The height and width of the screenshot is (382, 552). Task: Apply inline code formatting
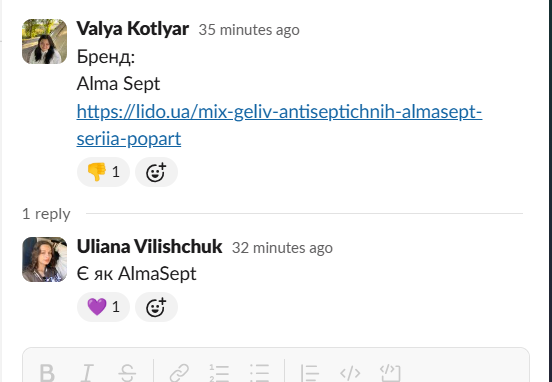(350, 372)
